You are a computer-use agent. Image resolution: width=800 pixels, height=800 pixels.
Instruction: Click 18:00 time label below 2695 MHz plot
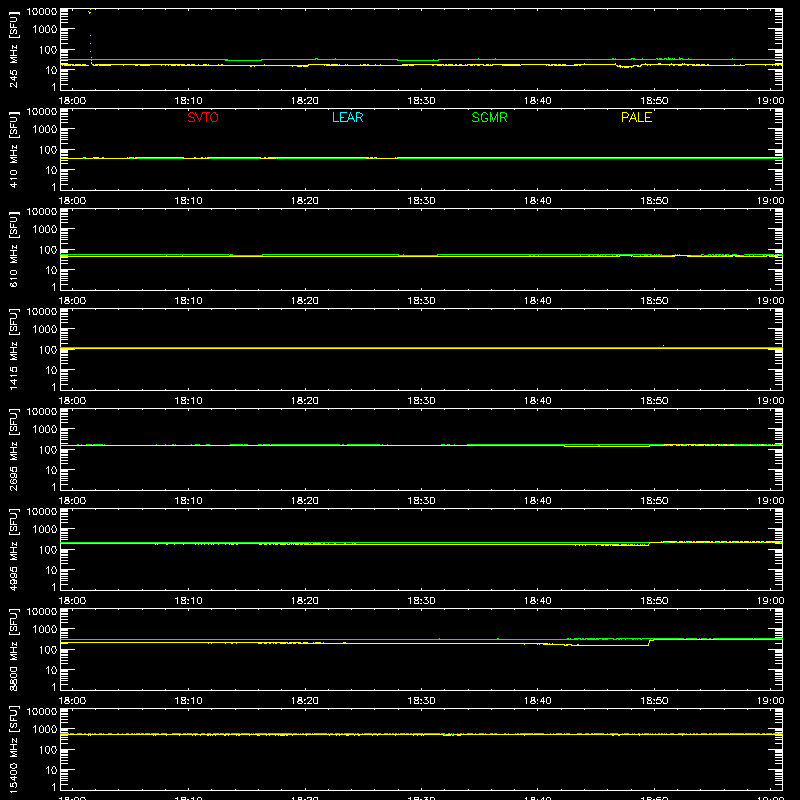click(72, 501)
